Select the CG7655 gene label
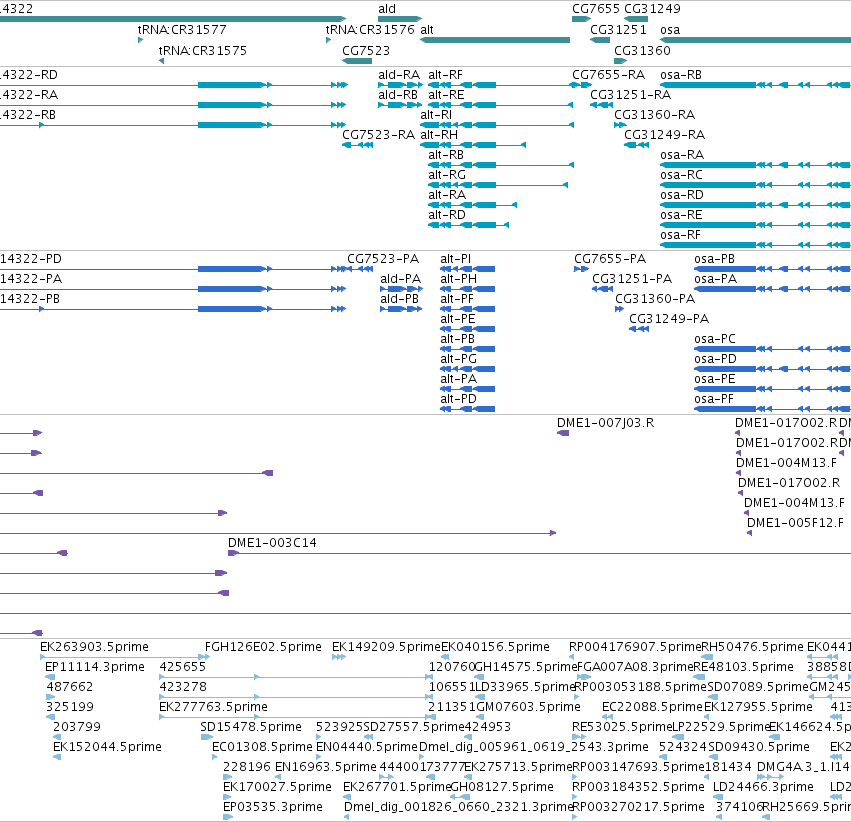The width and height of the screenshot is (851, 822). [596, 9]
